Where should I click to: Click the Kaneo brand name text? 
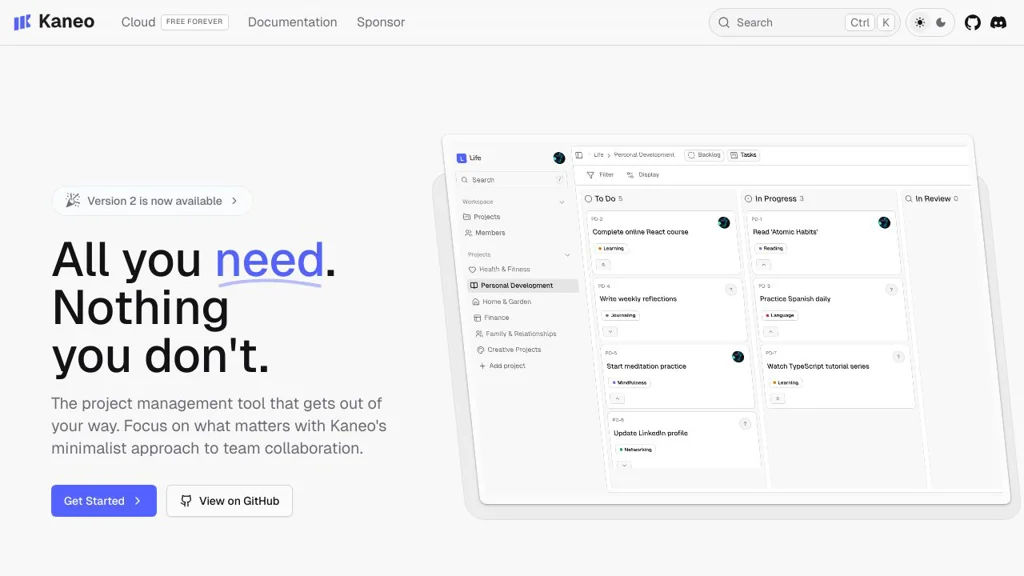(67, 22)
